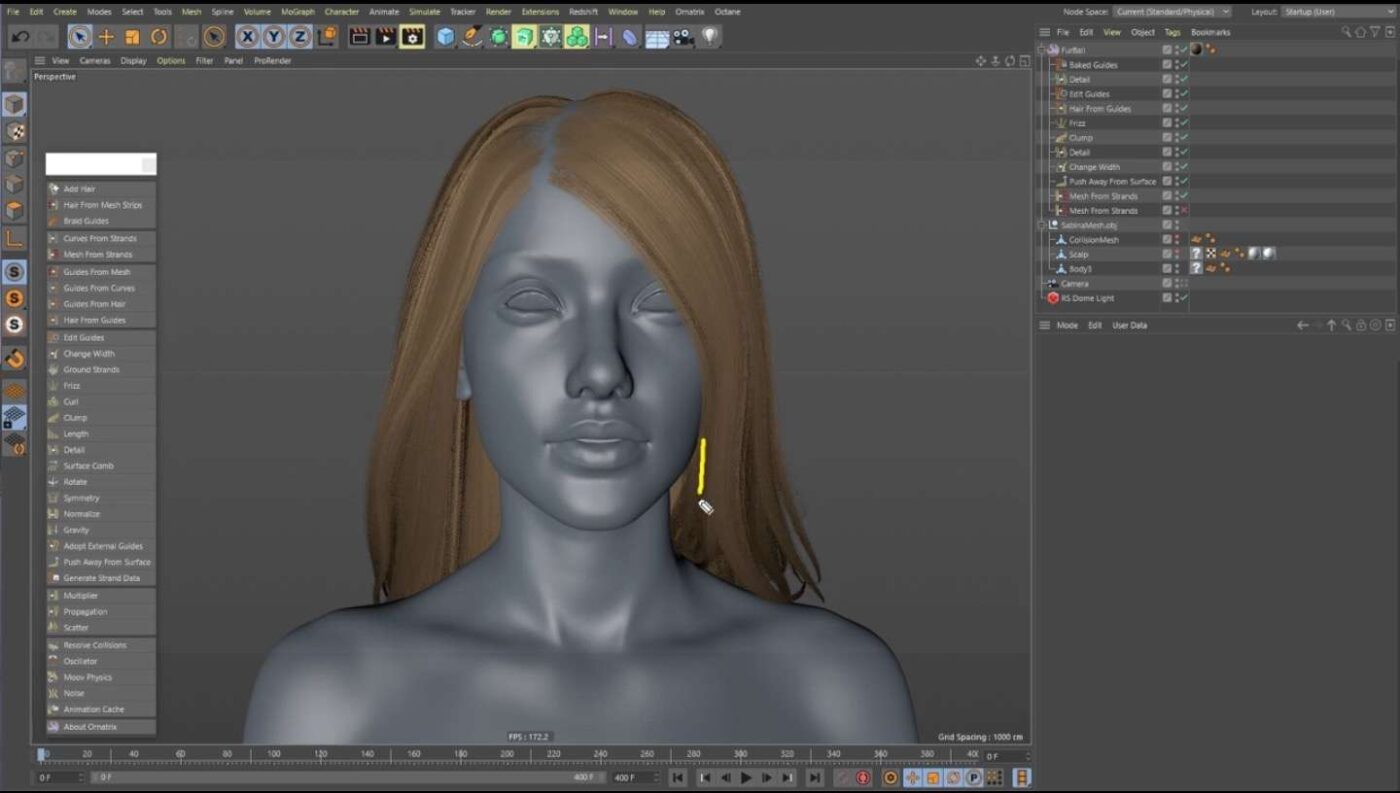Click the Ornatrix panel search field
Screen dimensions: 1400x793
(101, 164)
